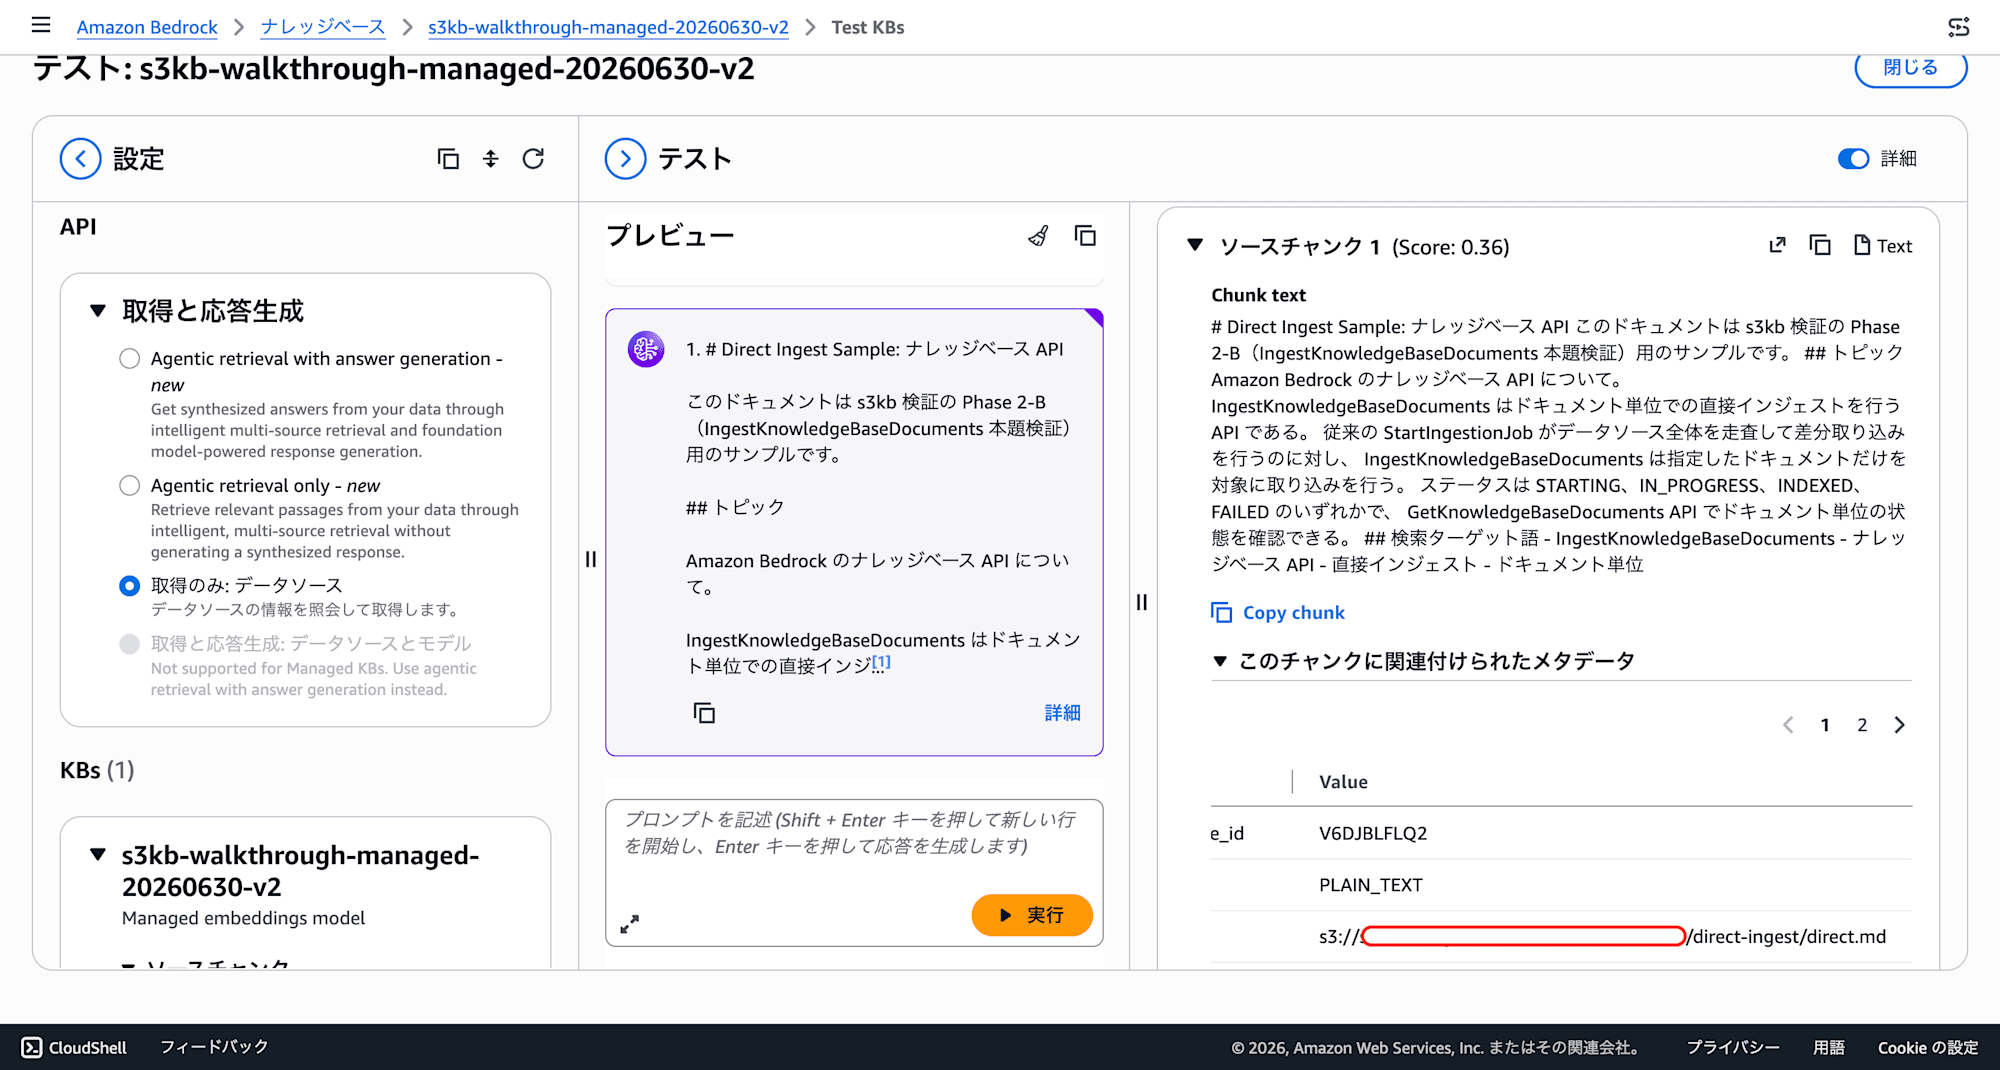This screenshot has width=2000, height=1070.
Task: Click the Managed embeddings model label
Action: pos(243,918)
